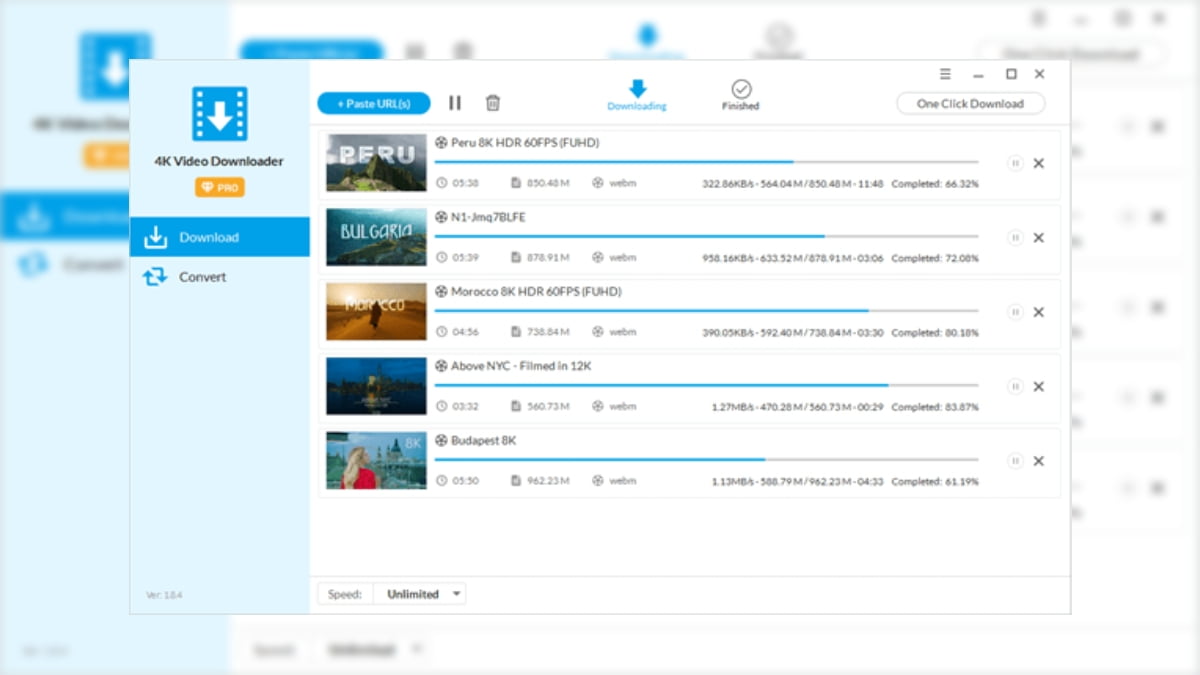Pause the Peru 8K HDR download

click(1016, 164)
